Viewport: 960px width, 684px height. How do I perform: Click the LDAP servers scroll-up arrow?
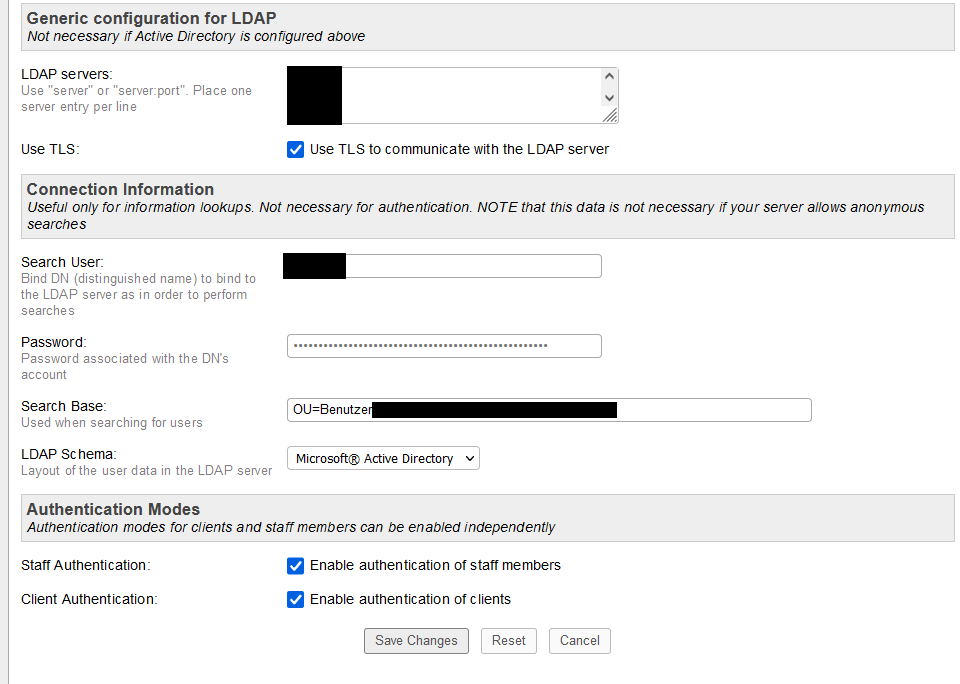609,77
